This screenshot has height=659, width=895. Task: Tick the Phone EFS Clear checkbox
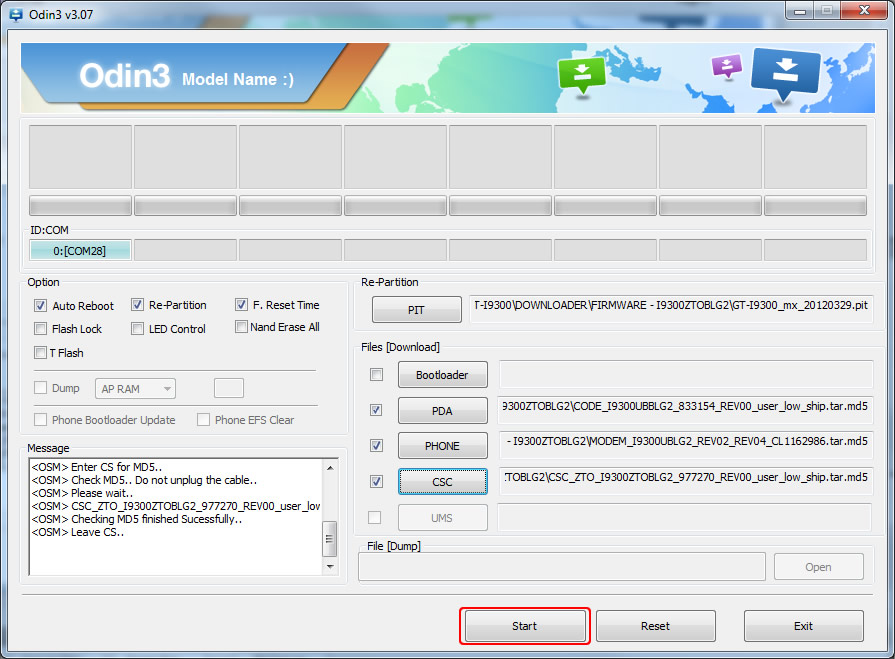point(203,419)
